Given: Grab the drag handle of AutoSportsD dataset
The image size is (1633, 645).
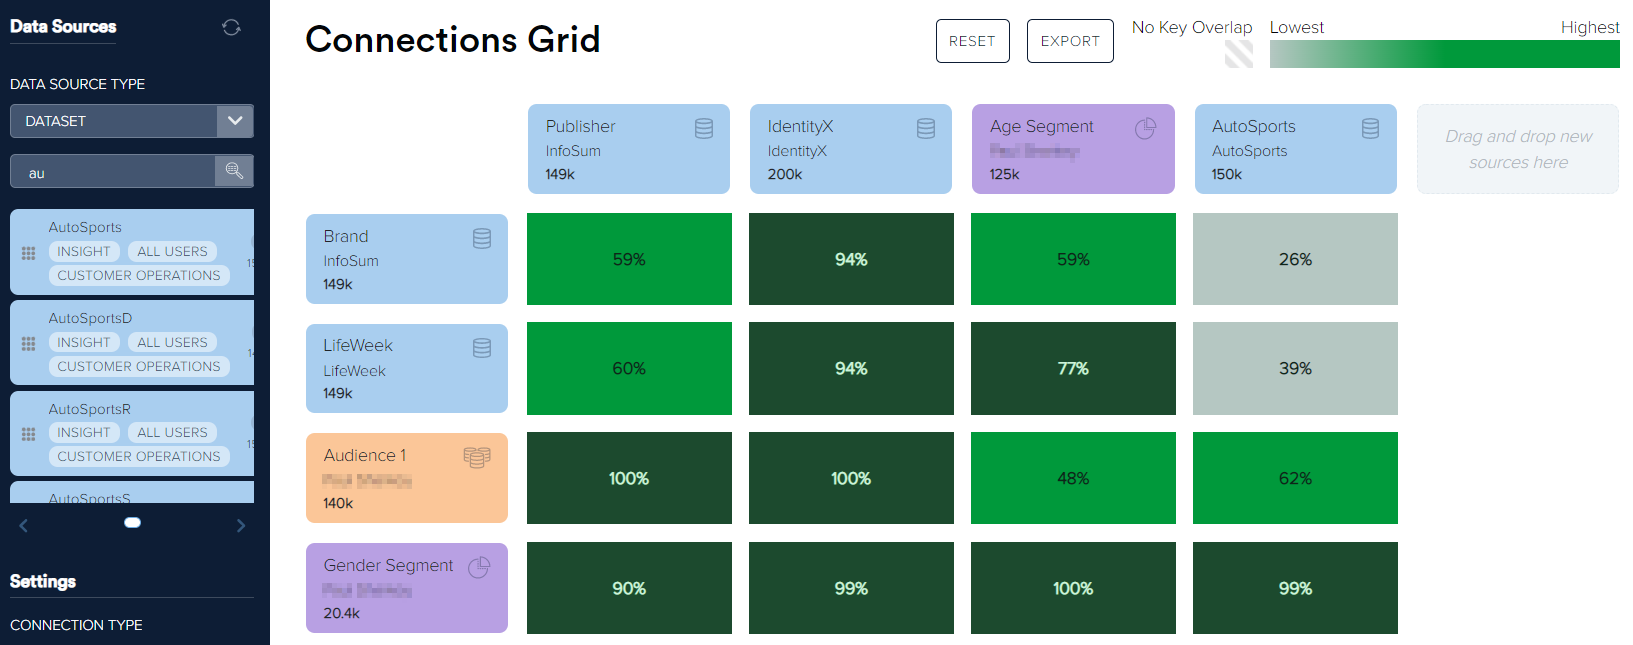Looking at the screenshot, I should pos(28,343).
